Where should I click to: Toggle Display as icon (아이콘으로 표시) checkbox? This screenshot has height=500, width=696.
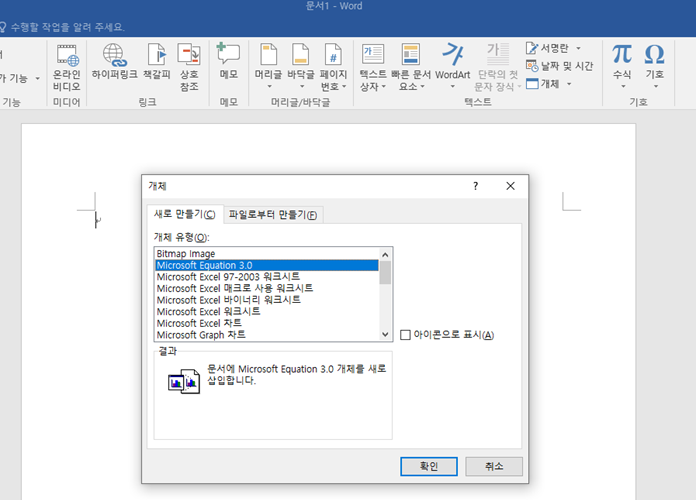pos(405,335)
